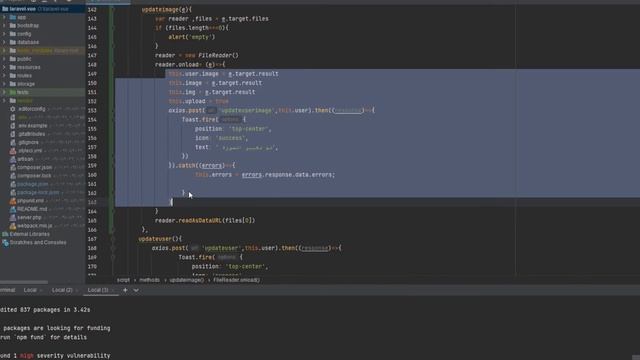Click the composer.lock file icon

click(13, 176)
